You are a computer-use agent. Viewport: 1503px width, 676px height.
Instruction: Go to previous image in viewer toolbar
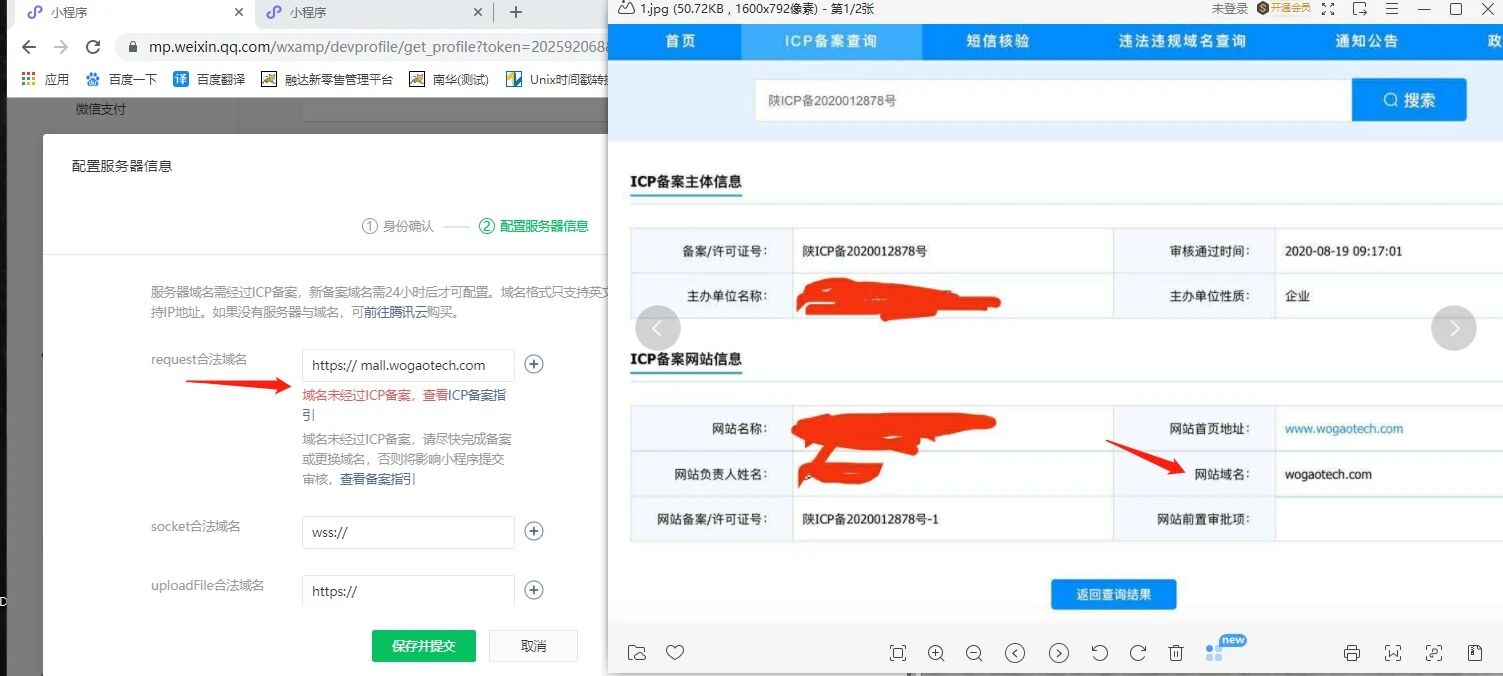pos(1015,653)
